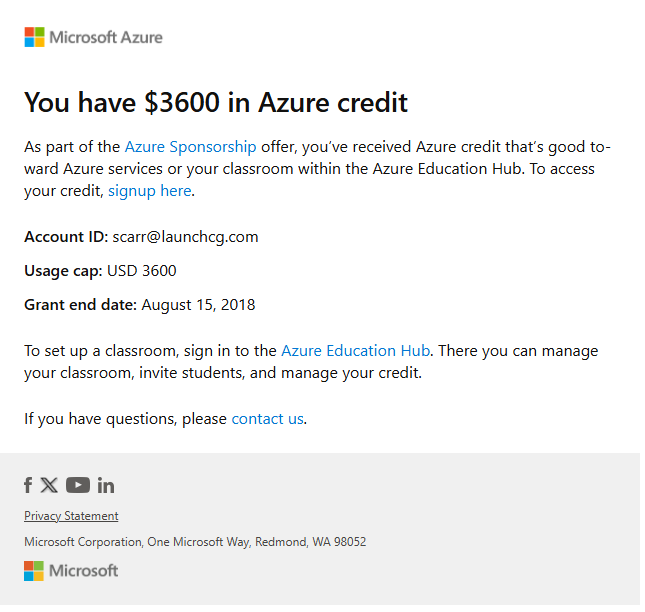
Task: Click the Microsoft Corporation address text
Action: pos(195,542)
